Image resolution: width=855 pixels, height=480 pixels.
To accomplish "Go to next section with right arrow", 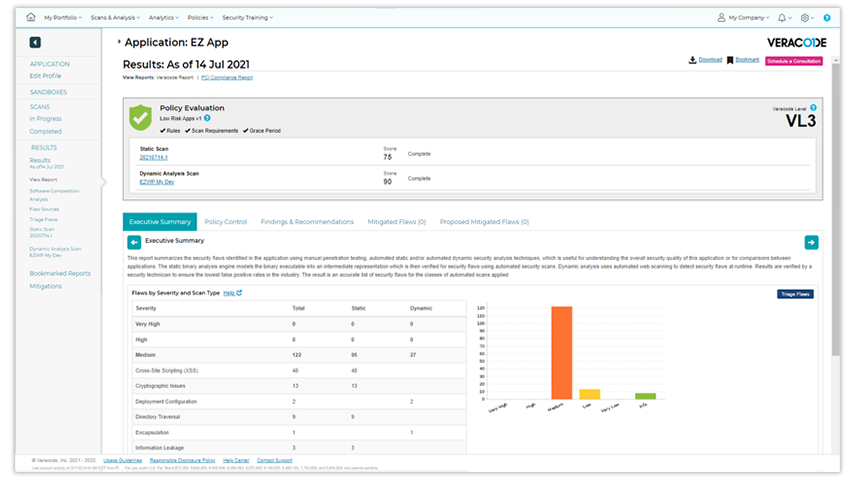I will pyautogui.click(x=811, y=242).
